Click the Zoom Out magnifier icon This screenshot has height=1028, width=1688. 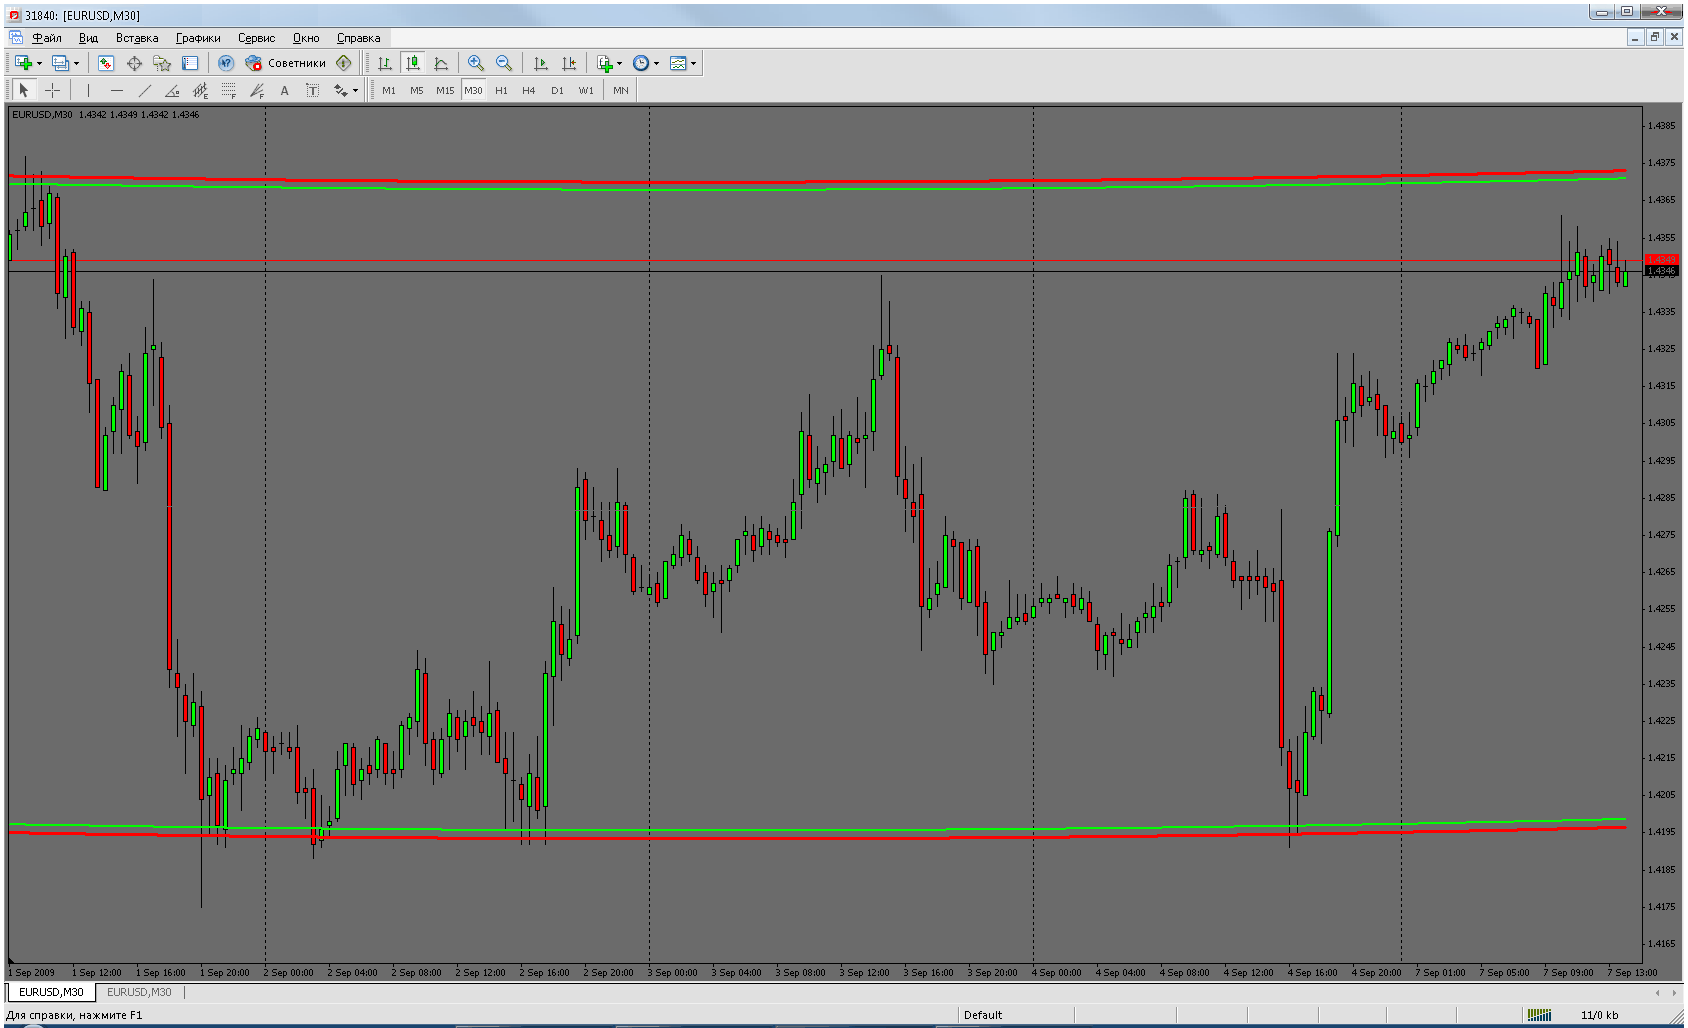tap(504, 63)
